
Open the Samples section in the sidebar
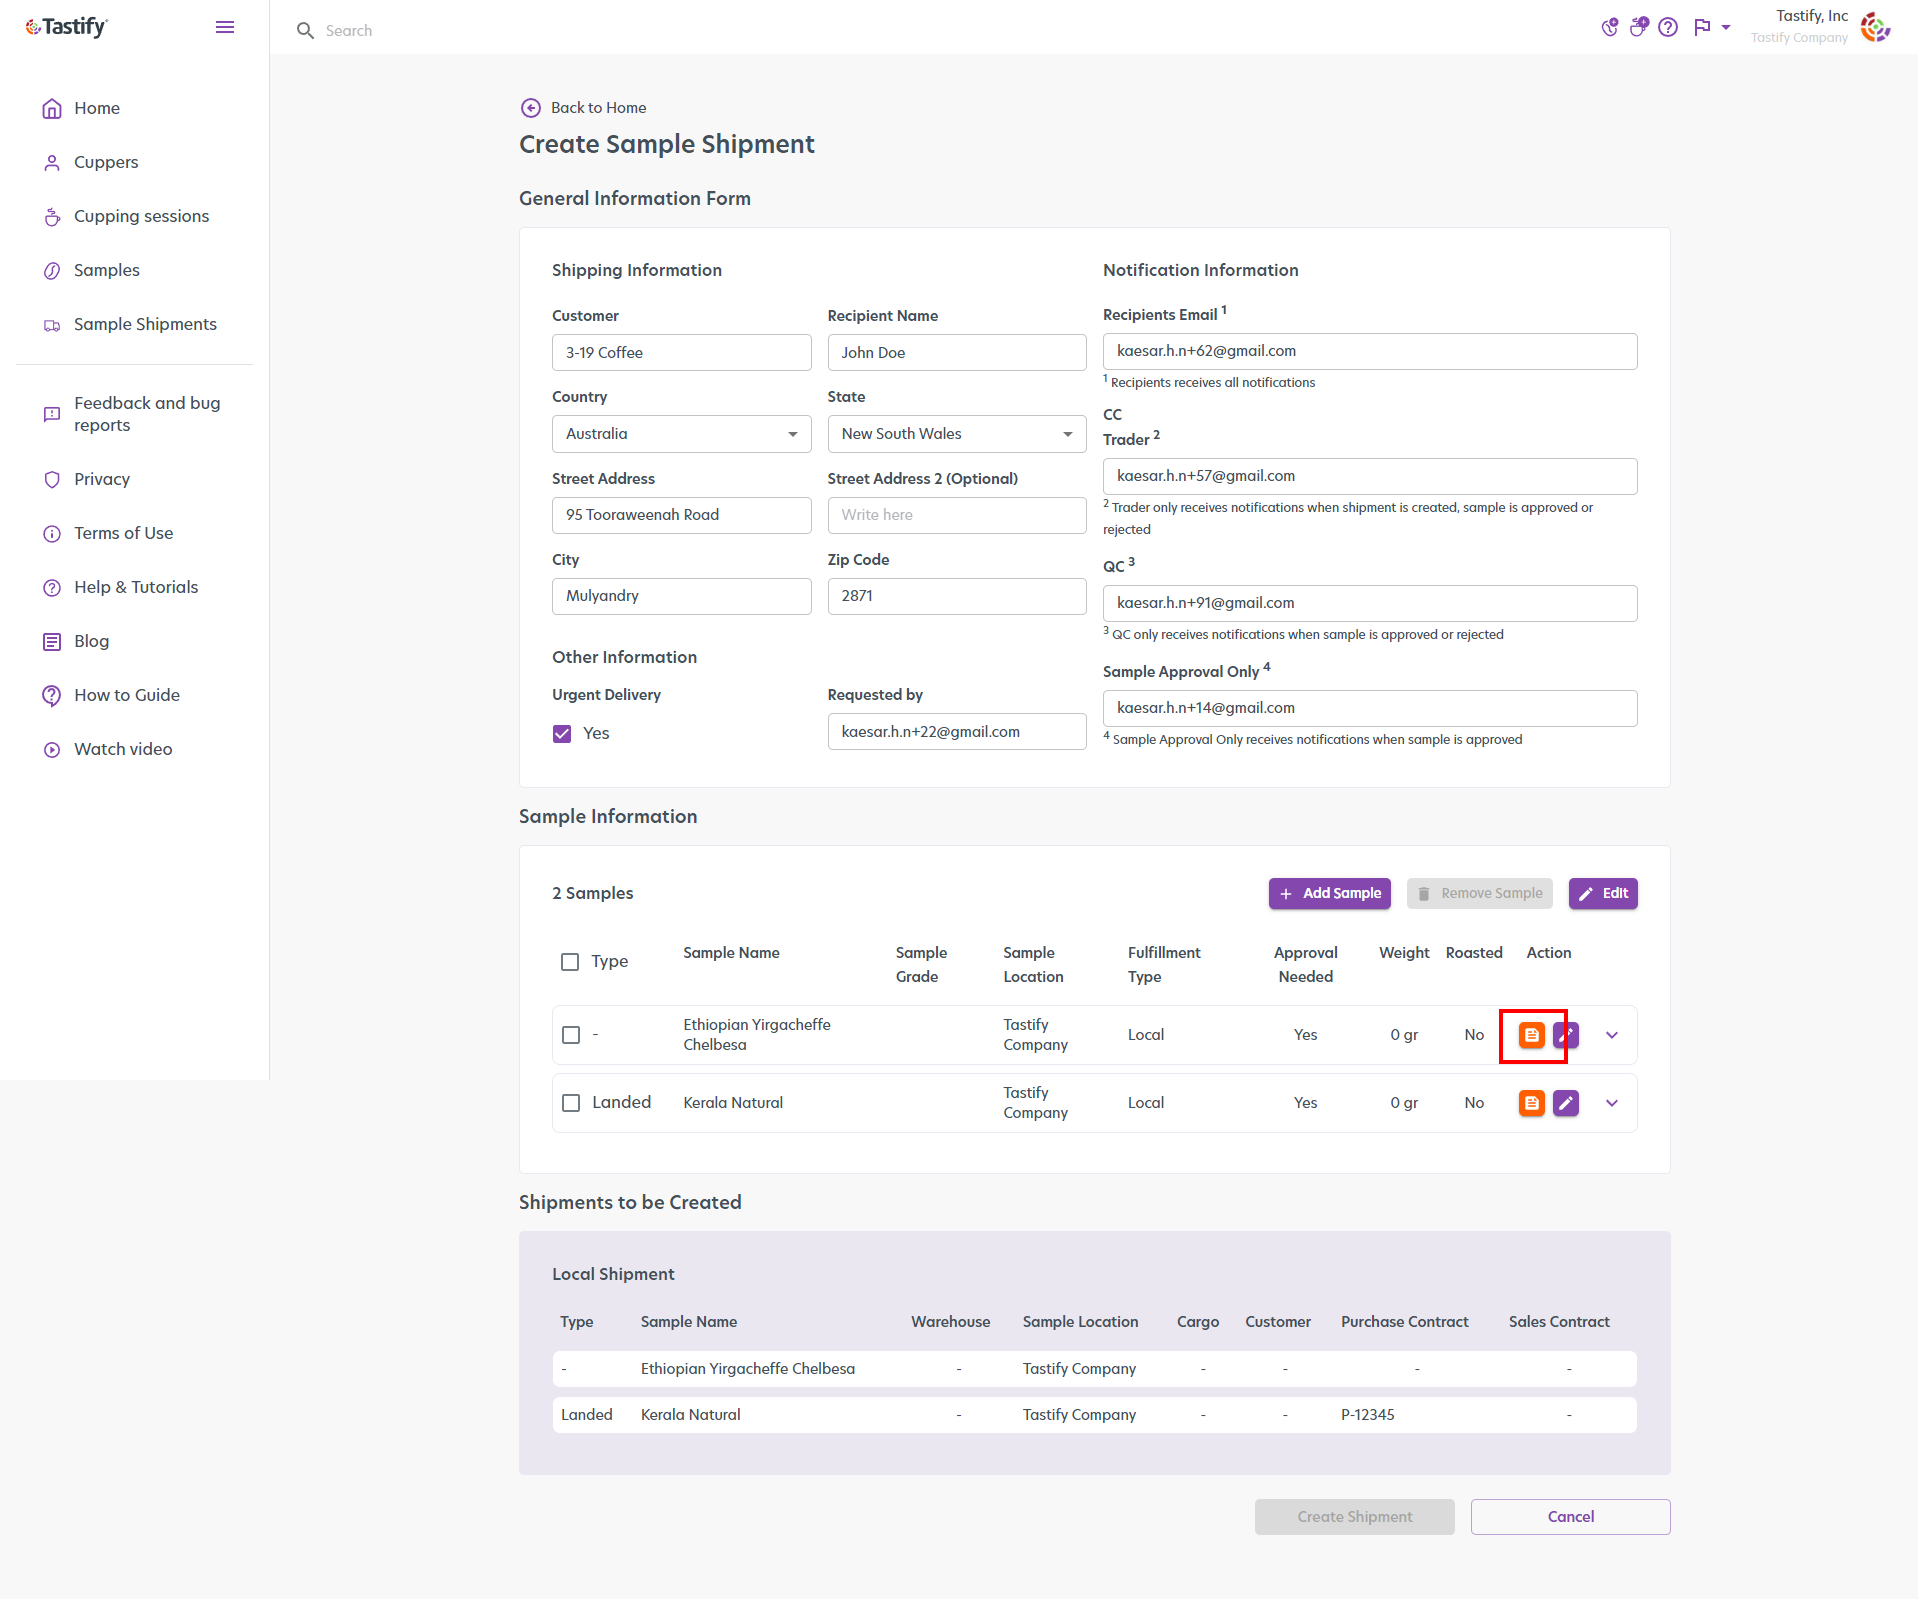coord(106,270)
